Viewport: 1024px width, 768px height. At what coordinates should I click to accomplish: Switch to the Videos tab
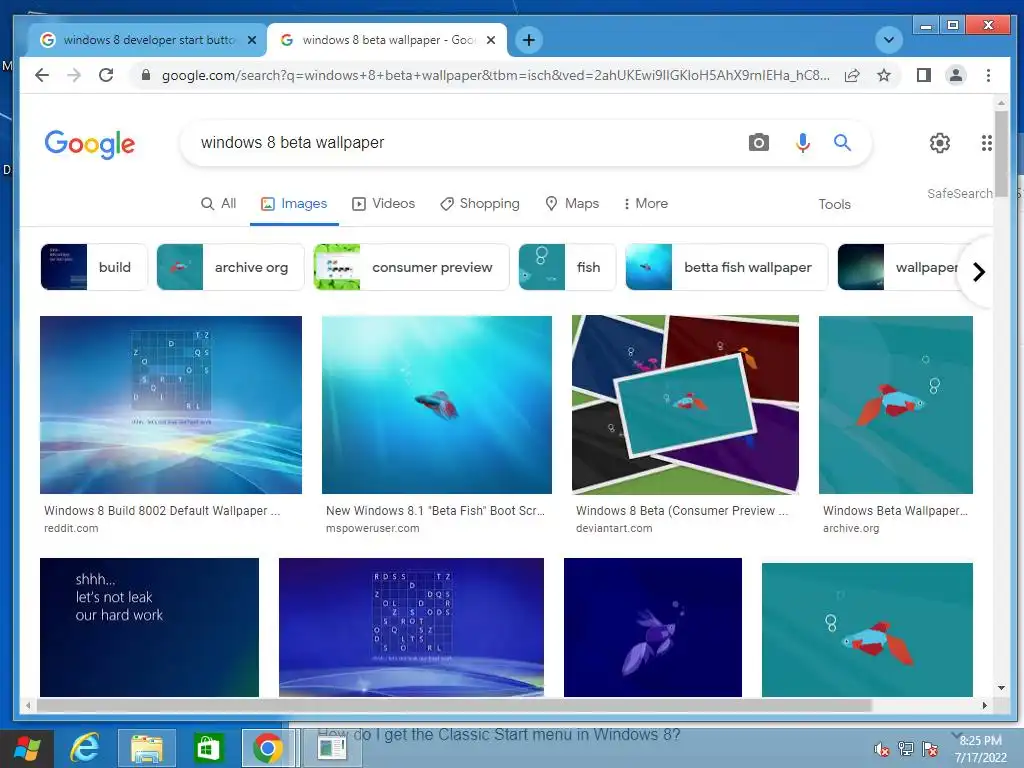pos(383,204)
